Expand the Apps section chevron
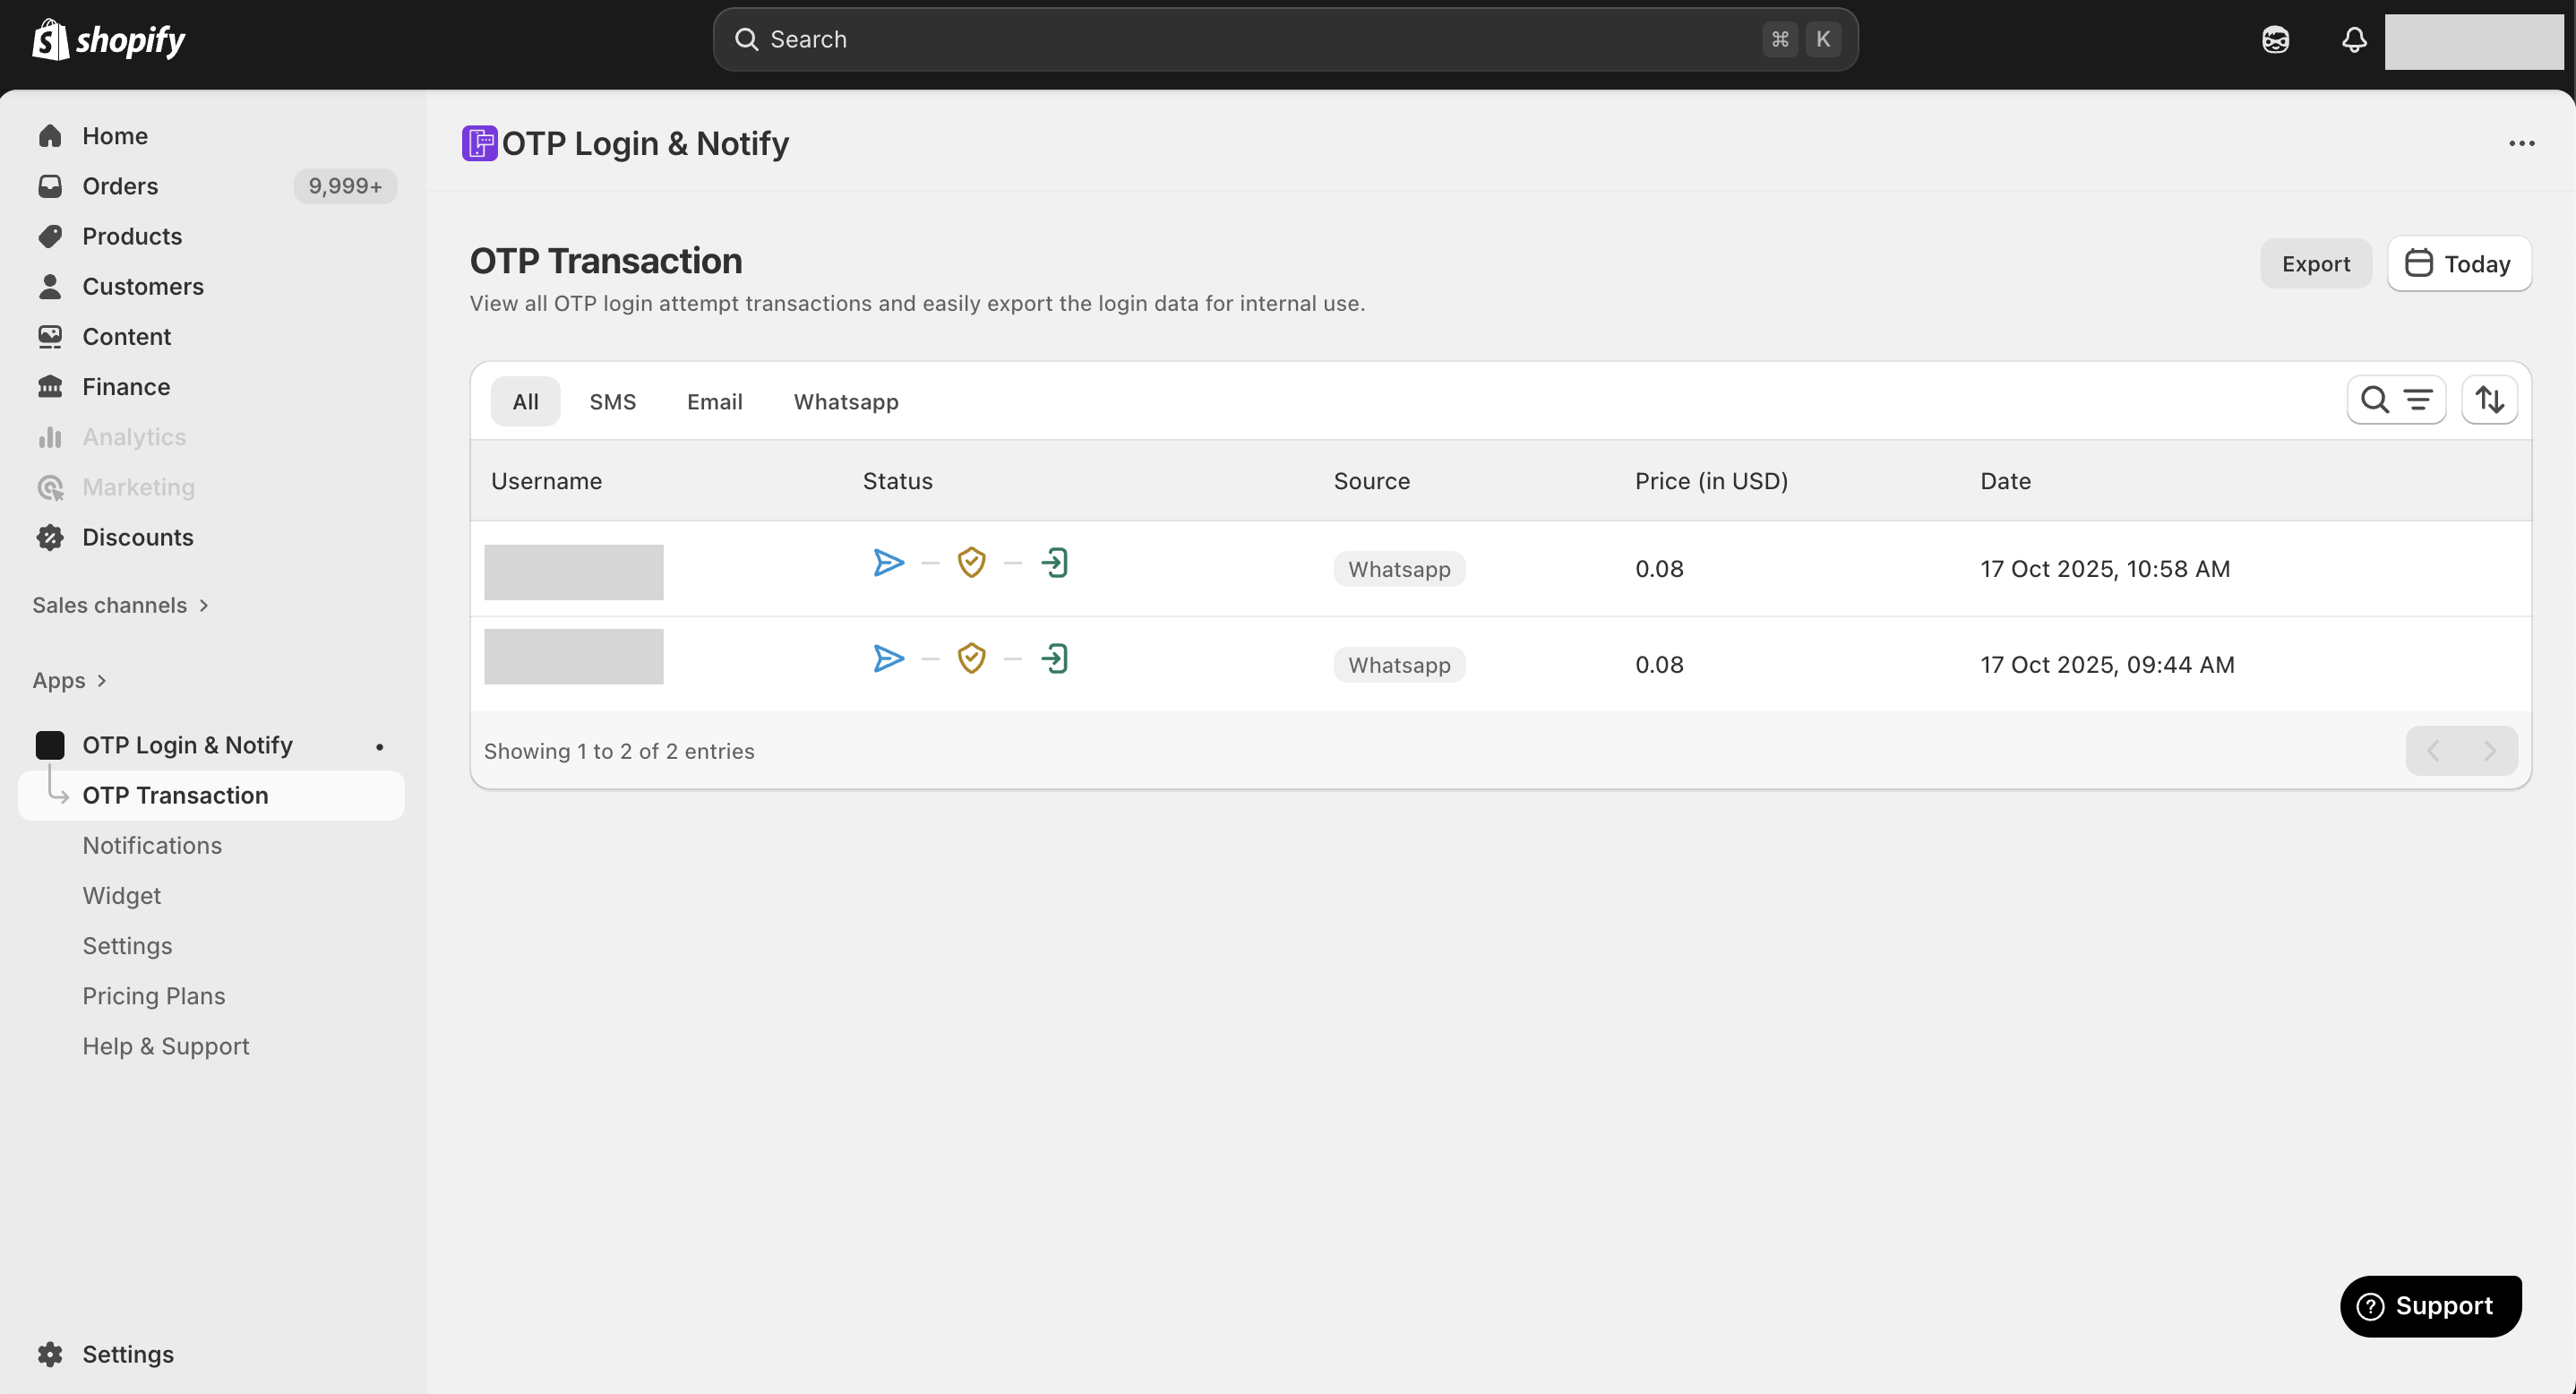The image size is (2576, 1394). pos(101,681)
